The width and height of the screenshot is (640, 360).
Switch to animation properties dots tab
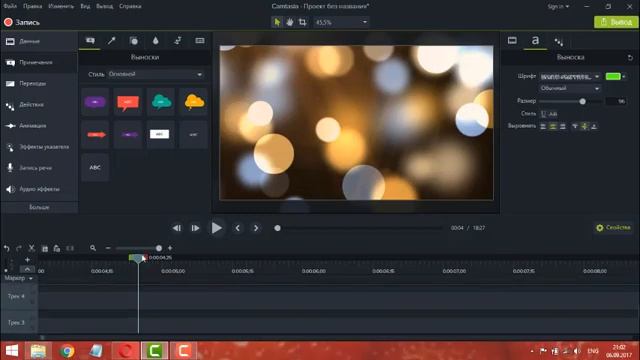559,41
